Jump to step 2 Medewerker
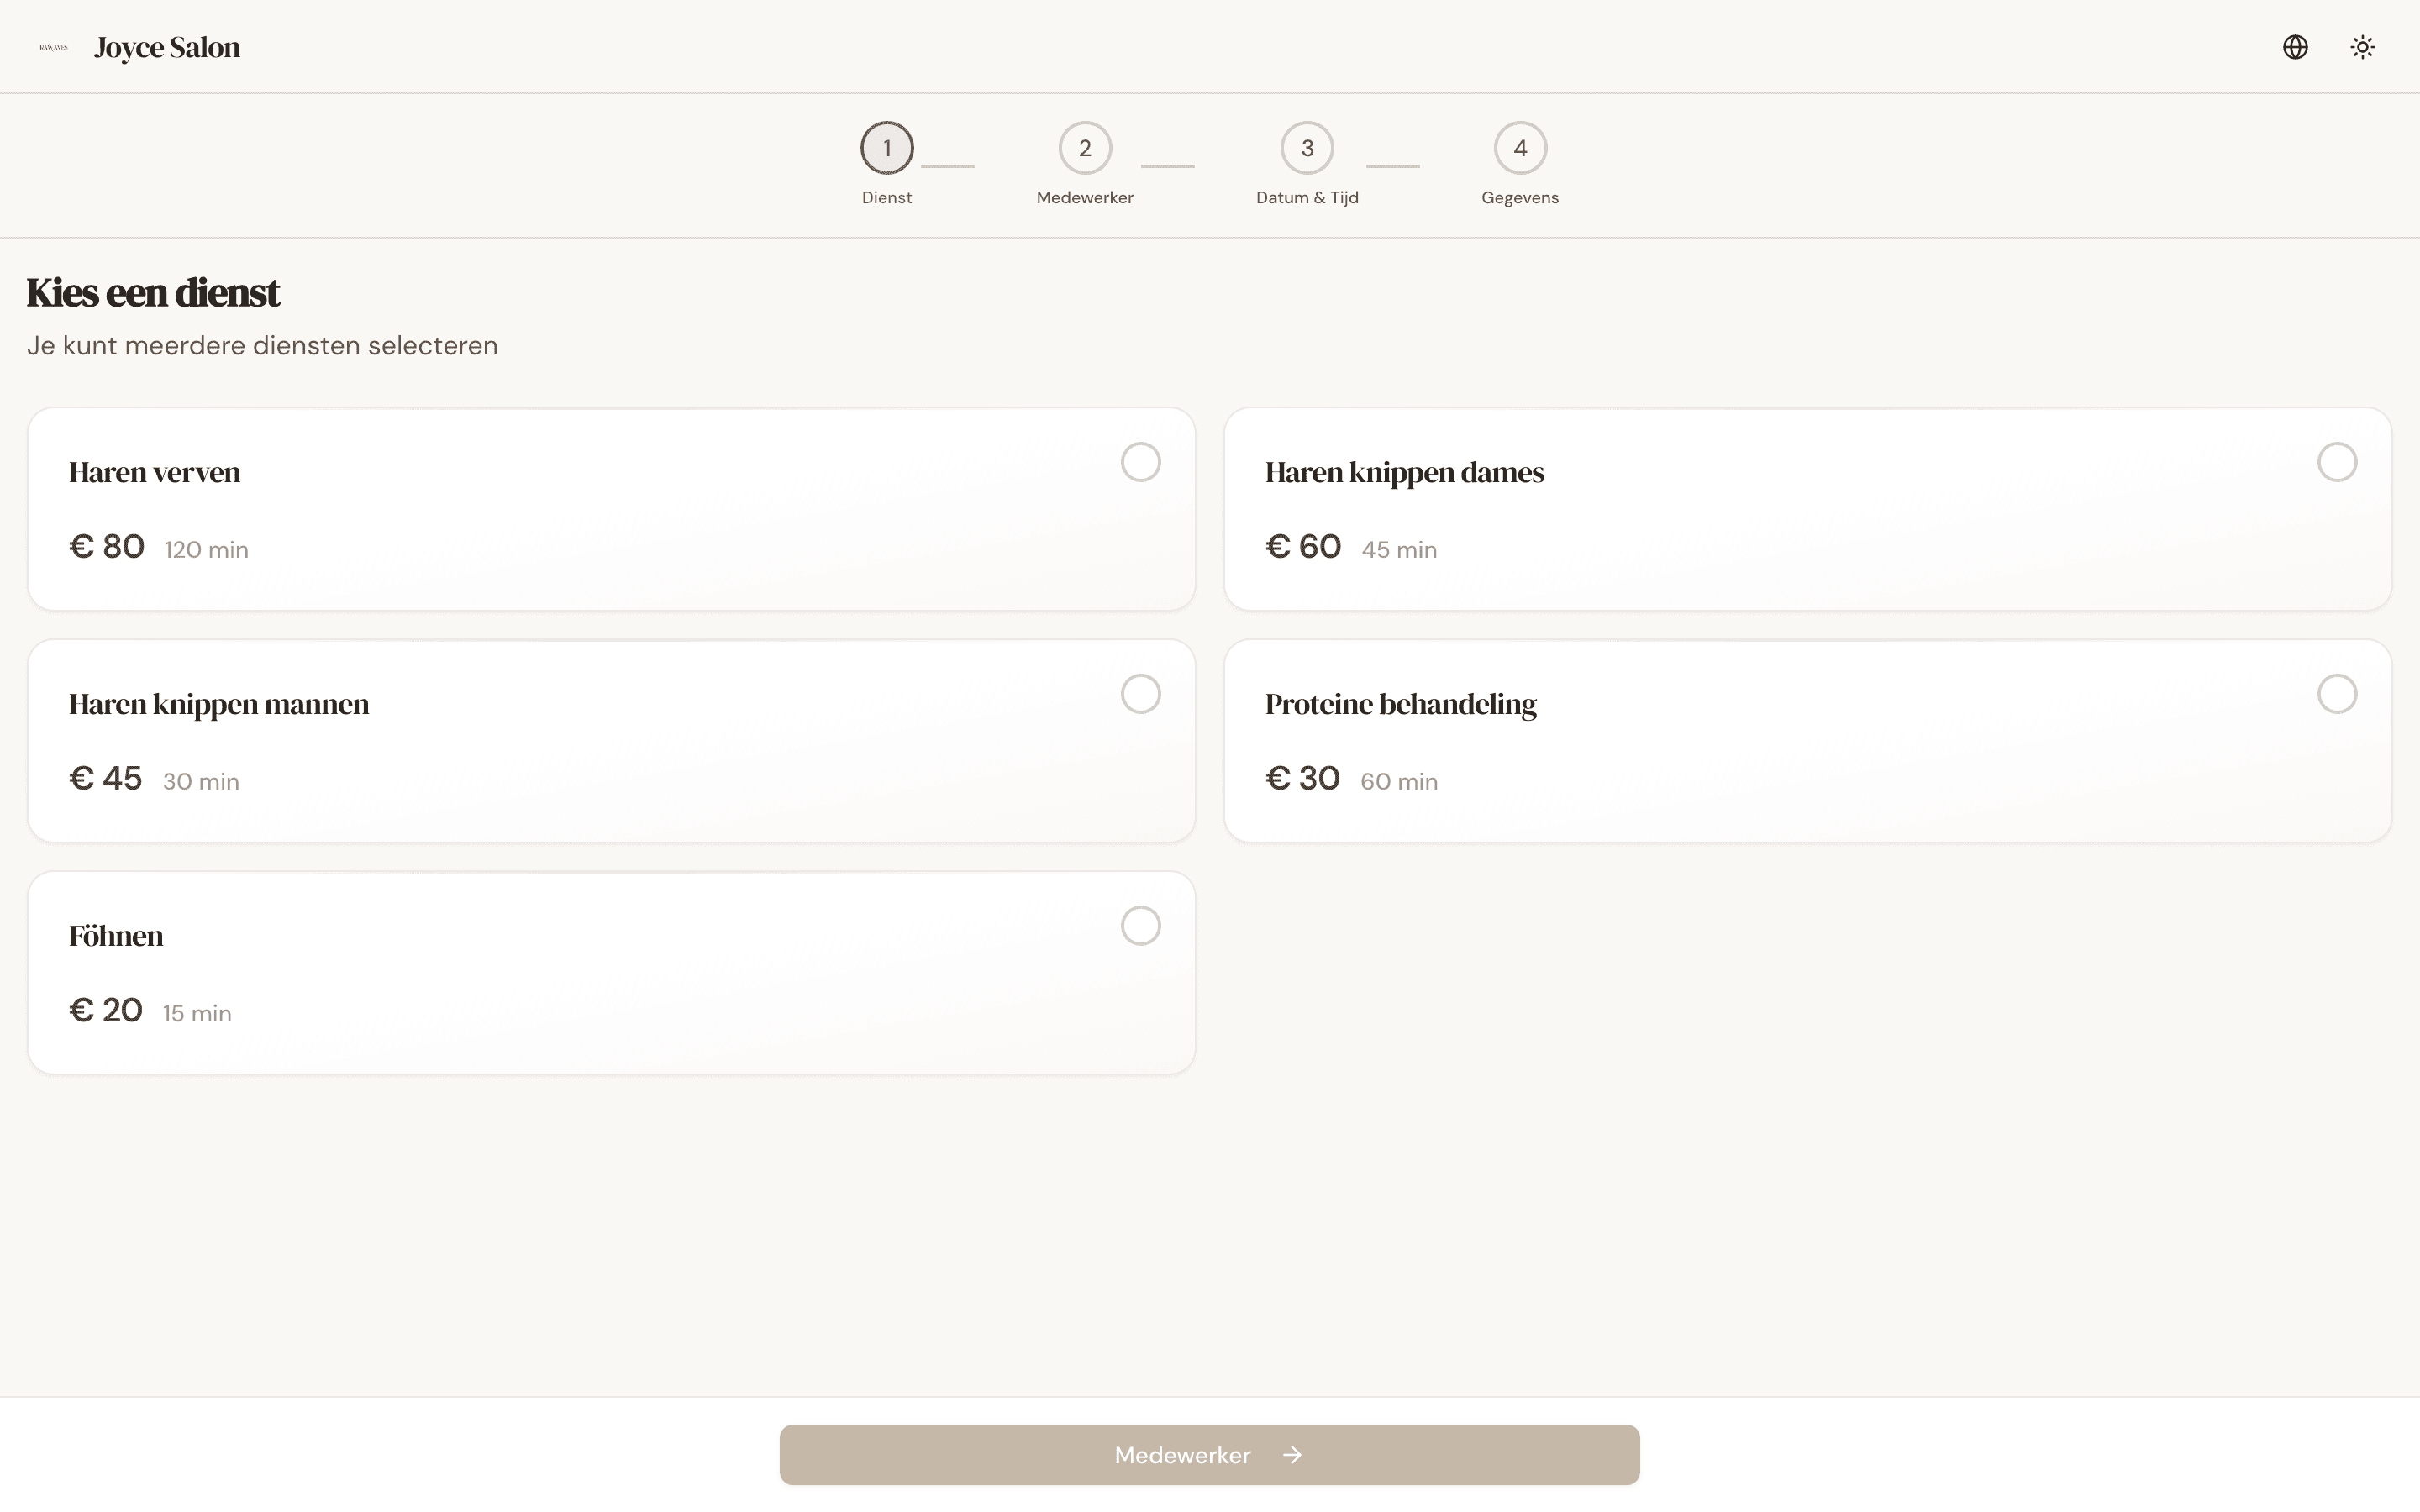Screen dimensions: 2420x1512 (1085, 148)
